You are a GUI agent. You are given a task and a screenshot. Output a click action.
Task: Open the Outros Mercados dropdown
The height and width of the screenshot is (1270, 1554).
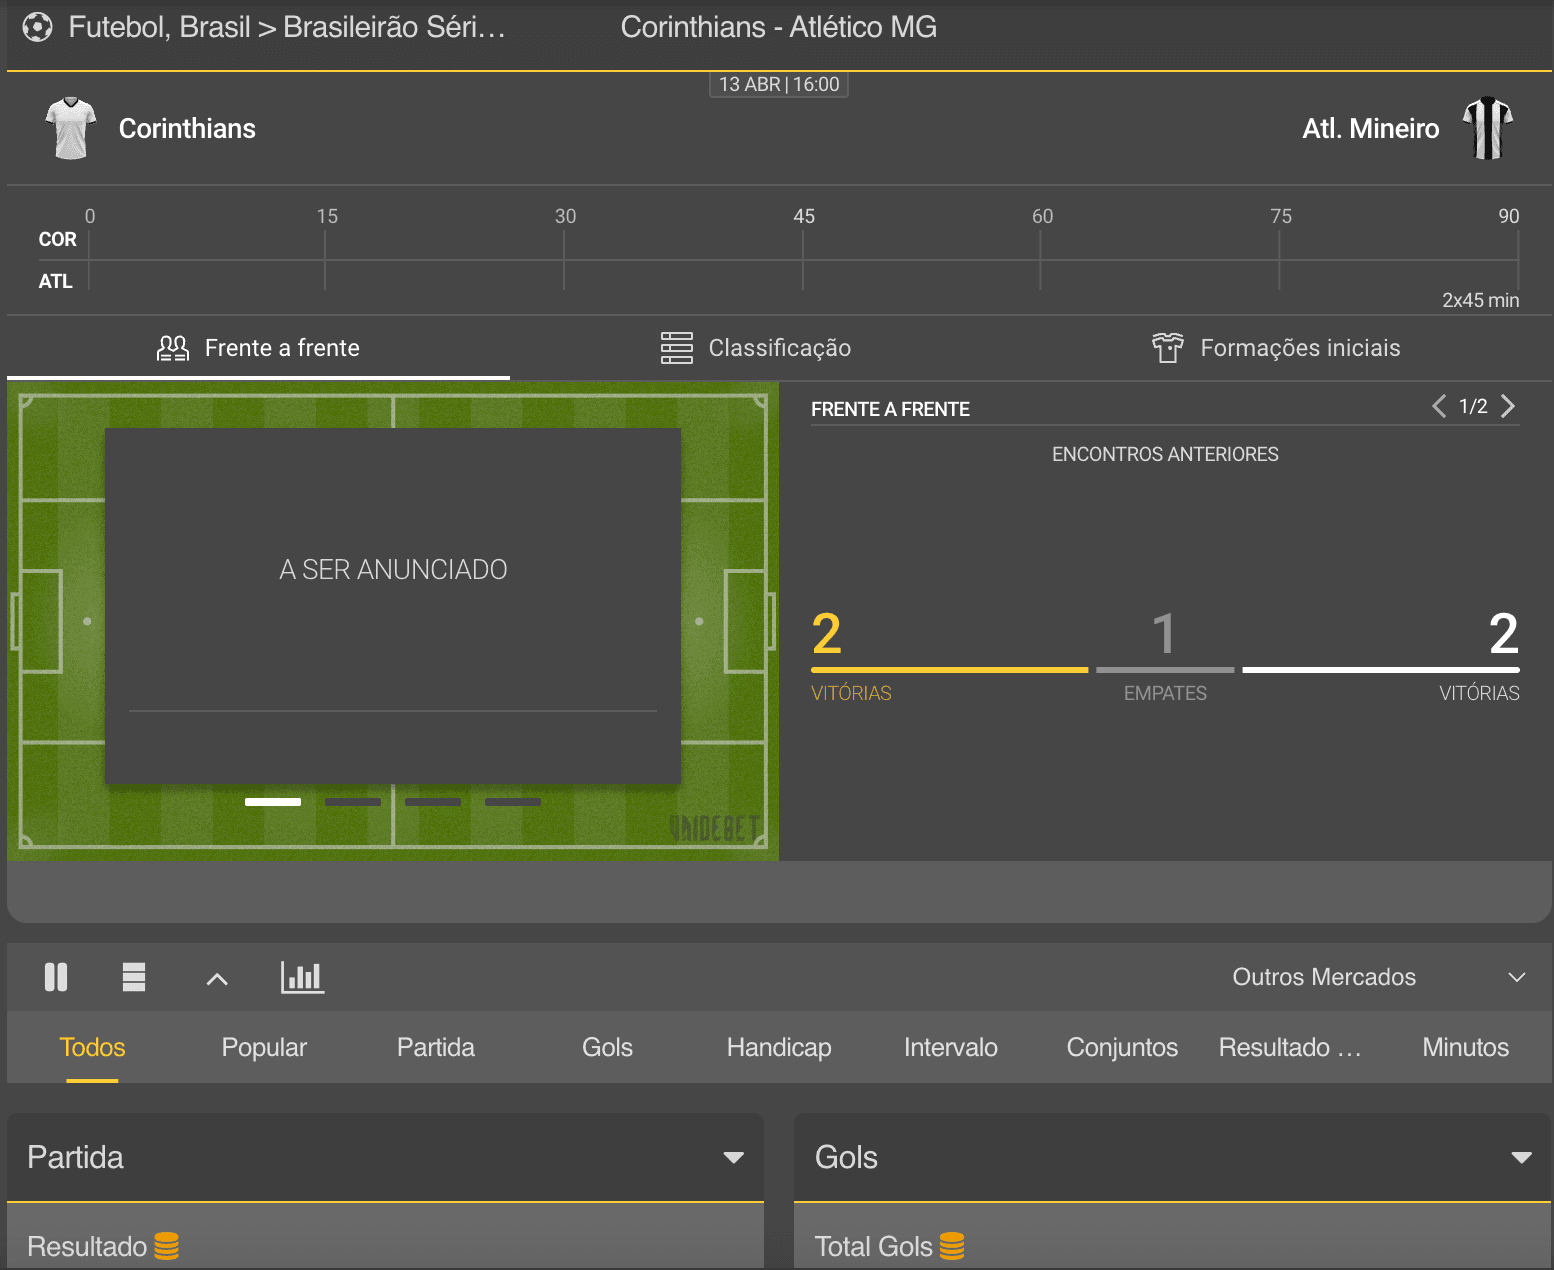(1379, 977)
